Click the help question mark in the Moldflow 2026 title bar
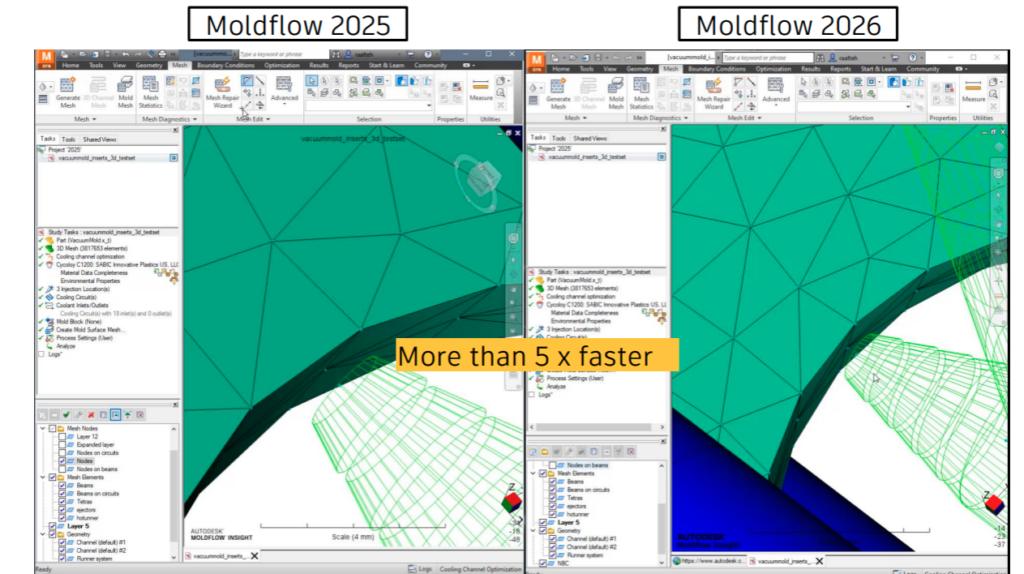This screenshot has width=1024, height=574. 912,57
